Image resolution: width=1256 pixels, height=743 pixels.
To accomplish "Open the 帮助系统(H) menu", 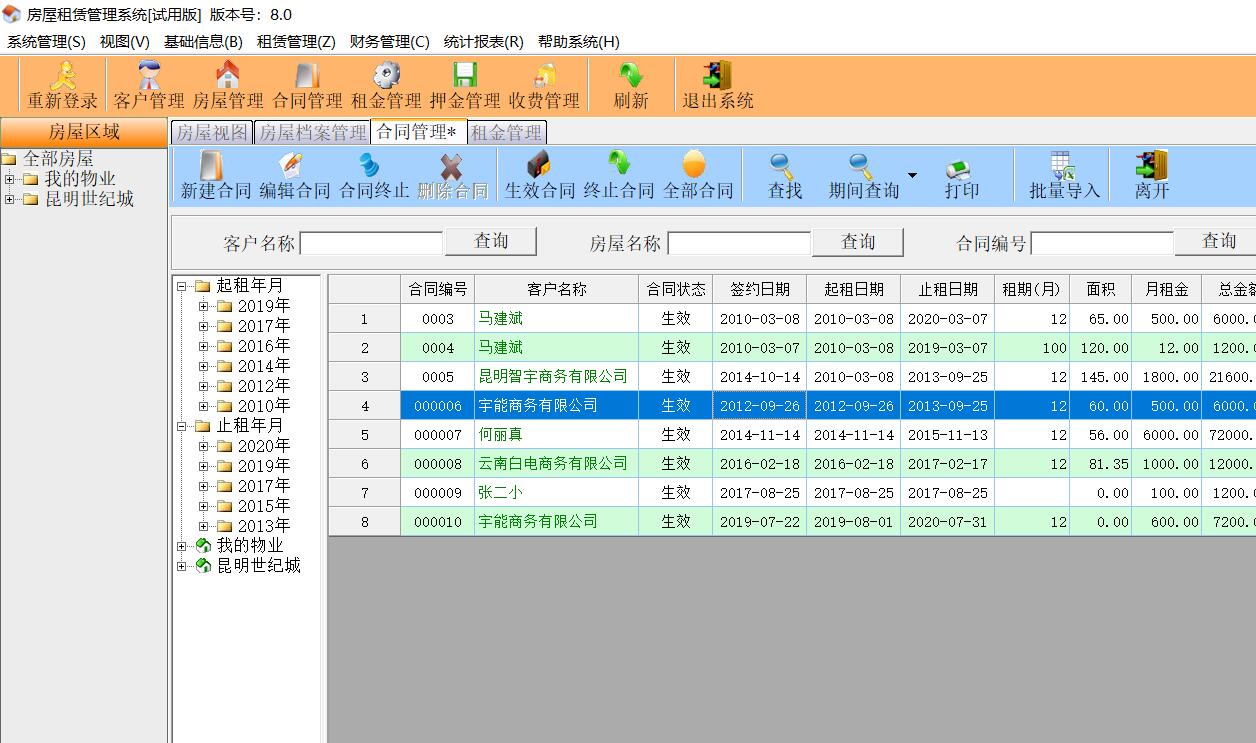I will (x=578, y=41).
